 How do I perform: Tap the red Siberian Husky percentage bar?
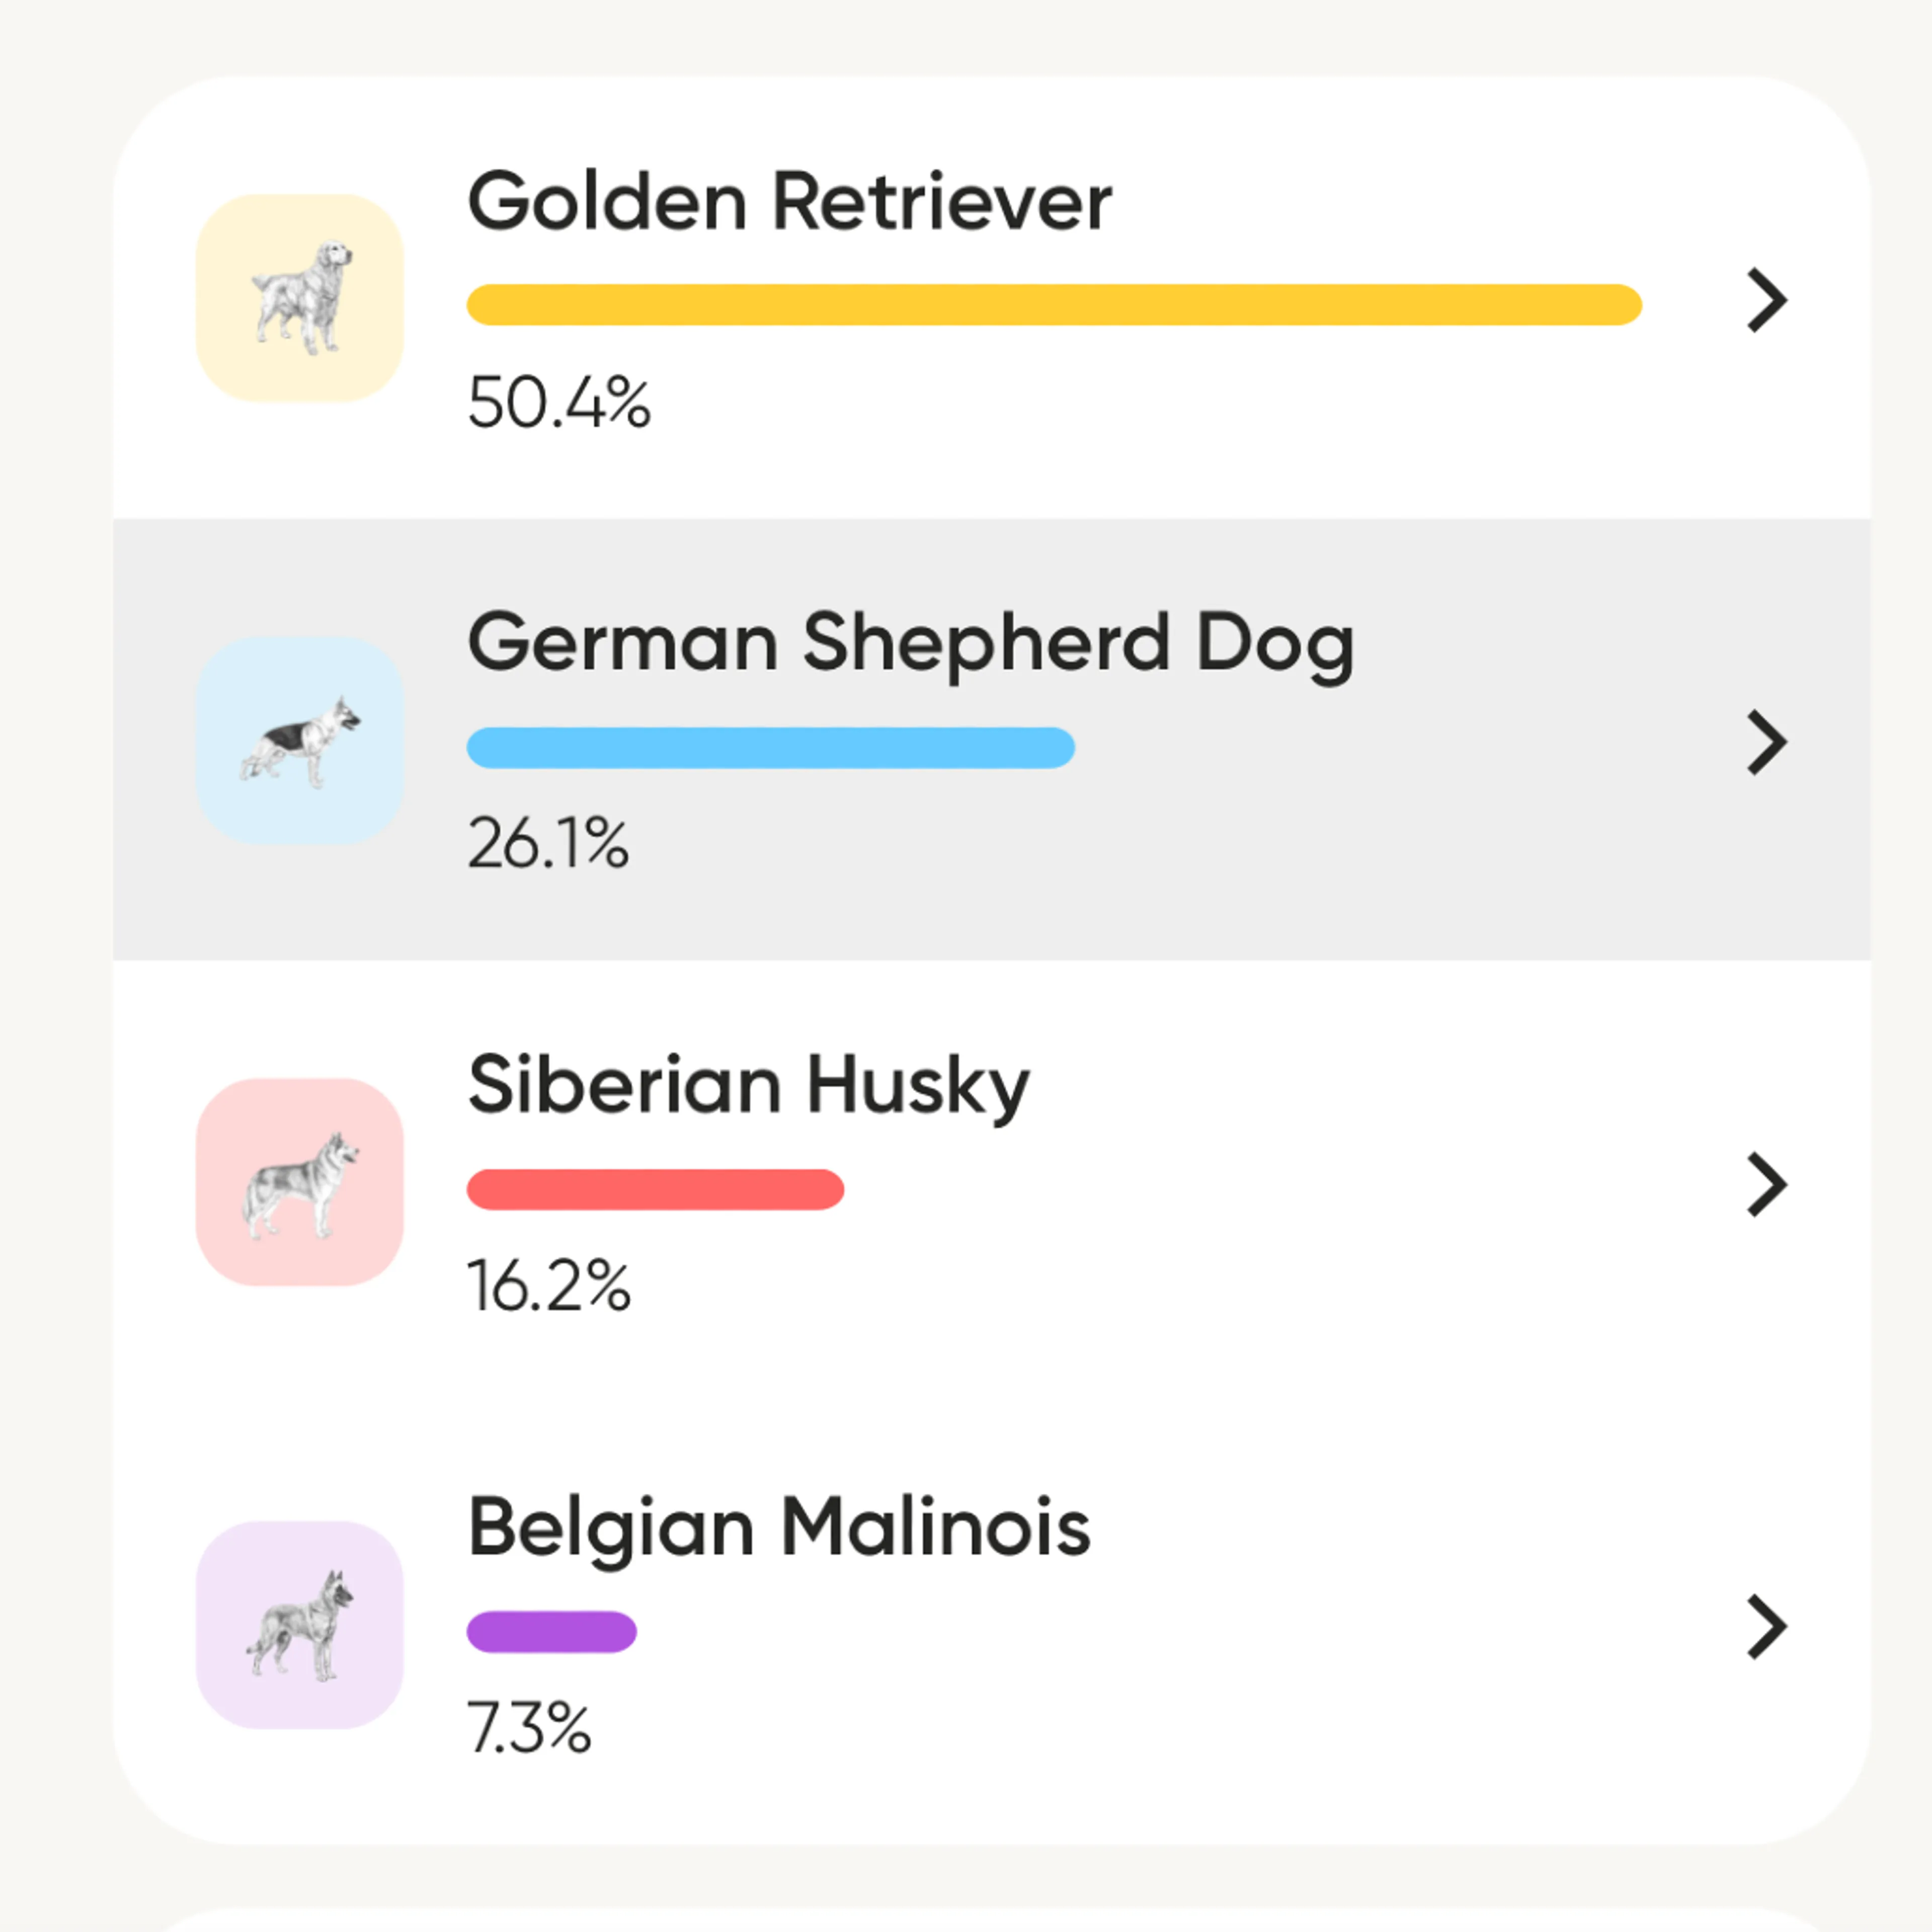point(655,1189)
